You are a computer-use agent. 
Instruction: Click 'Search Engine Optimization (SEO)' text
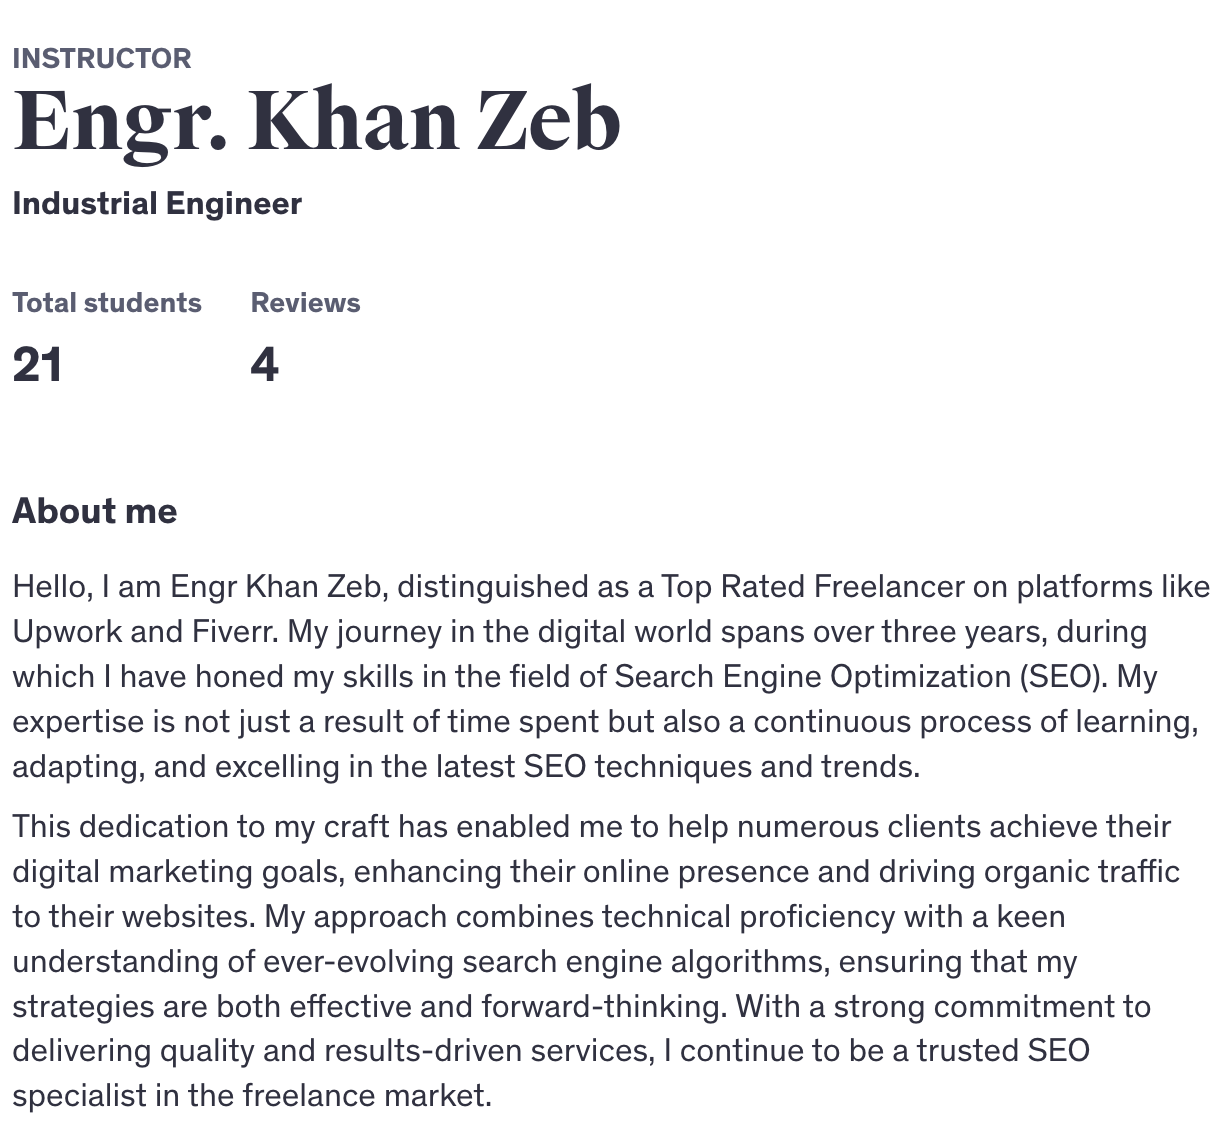point(858,677)
